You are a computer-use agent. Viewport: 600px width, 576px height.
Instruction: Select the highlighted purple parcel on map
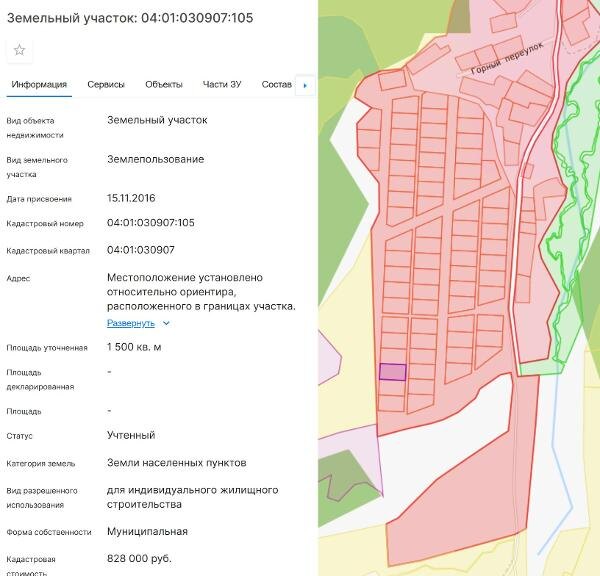(x=393, y=372)
